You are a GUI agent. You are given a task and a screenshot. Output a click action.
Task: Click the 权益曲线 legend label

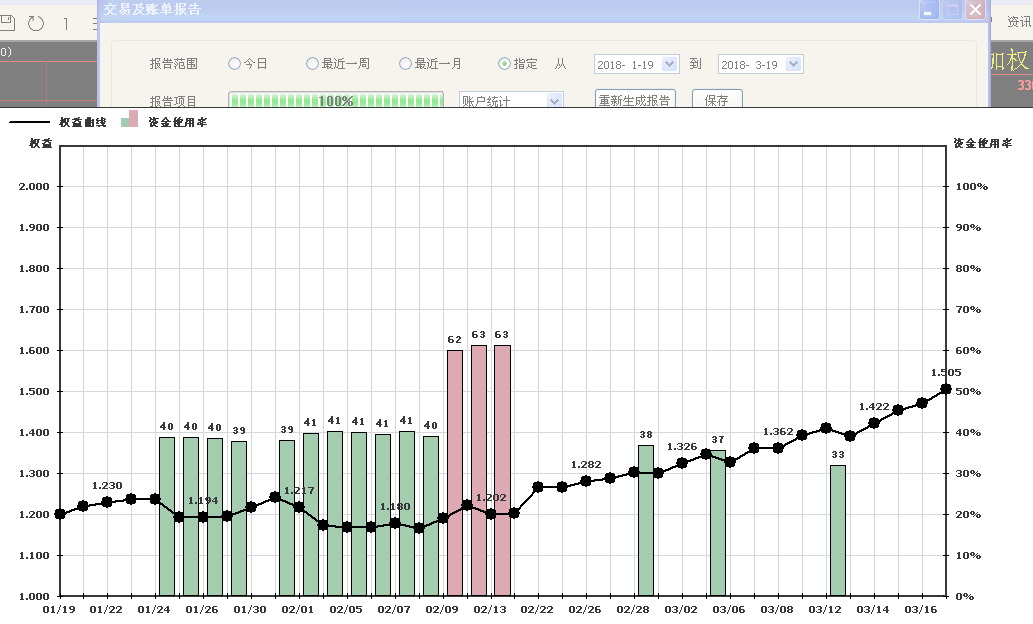[x=82, y=122]
